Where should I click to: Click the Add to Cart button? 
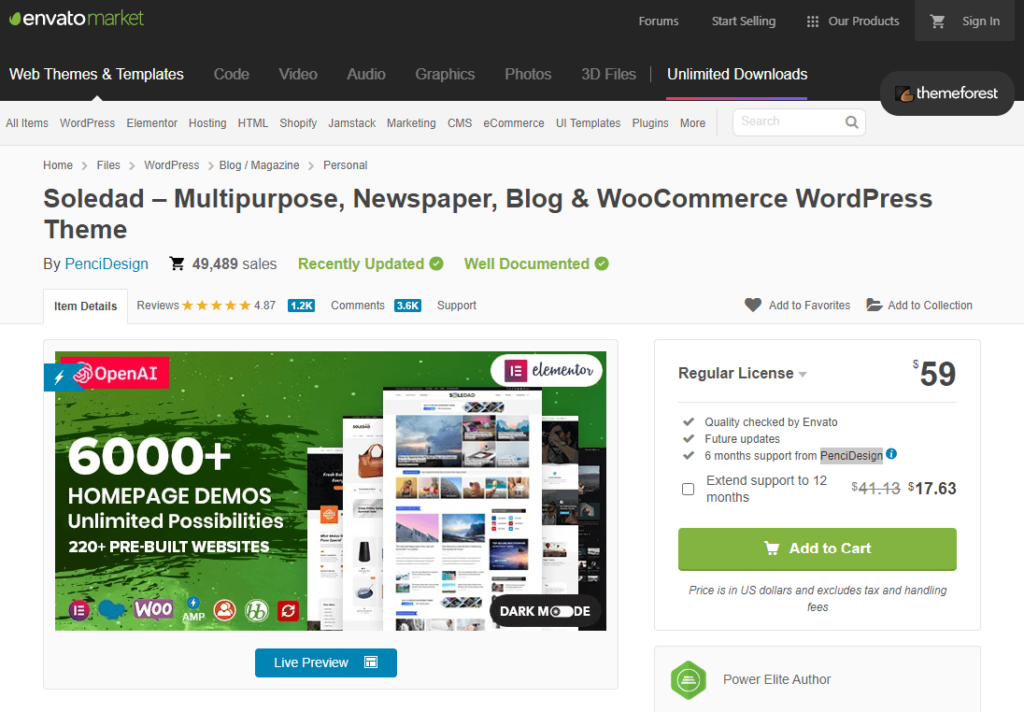pos(817,548)
